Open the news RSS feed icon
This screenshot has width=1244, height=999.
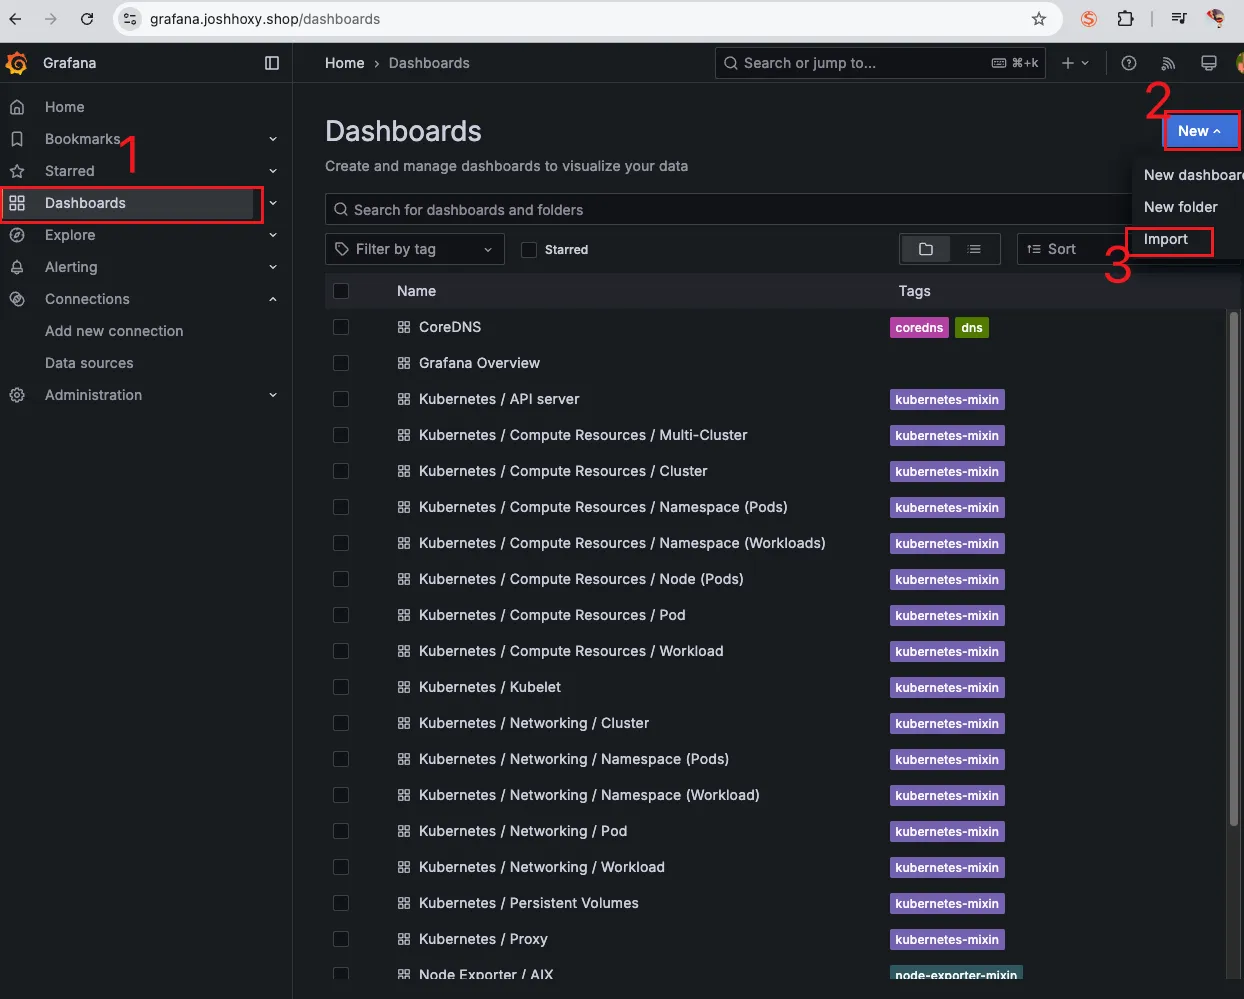(1168, 63)
